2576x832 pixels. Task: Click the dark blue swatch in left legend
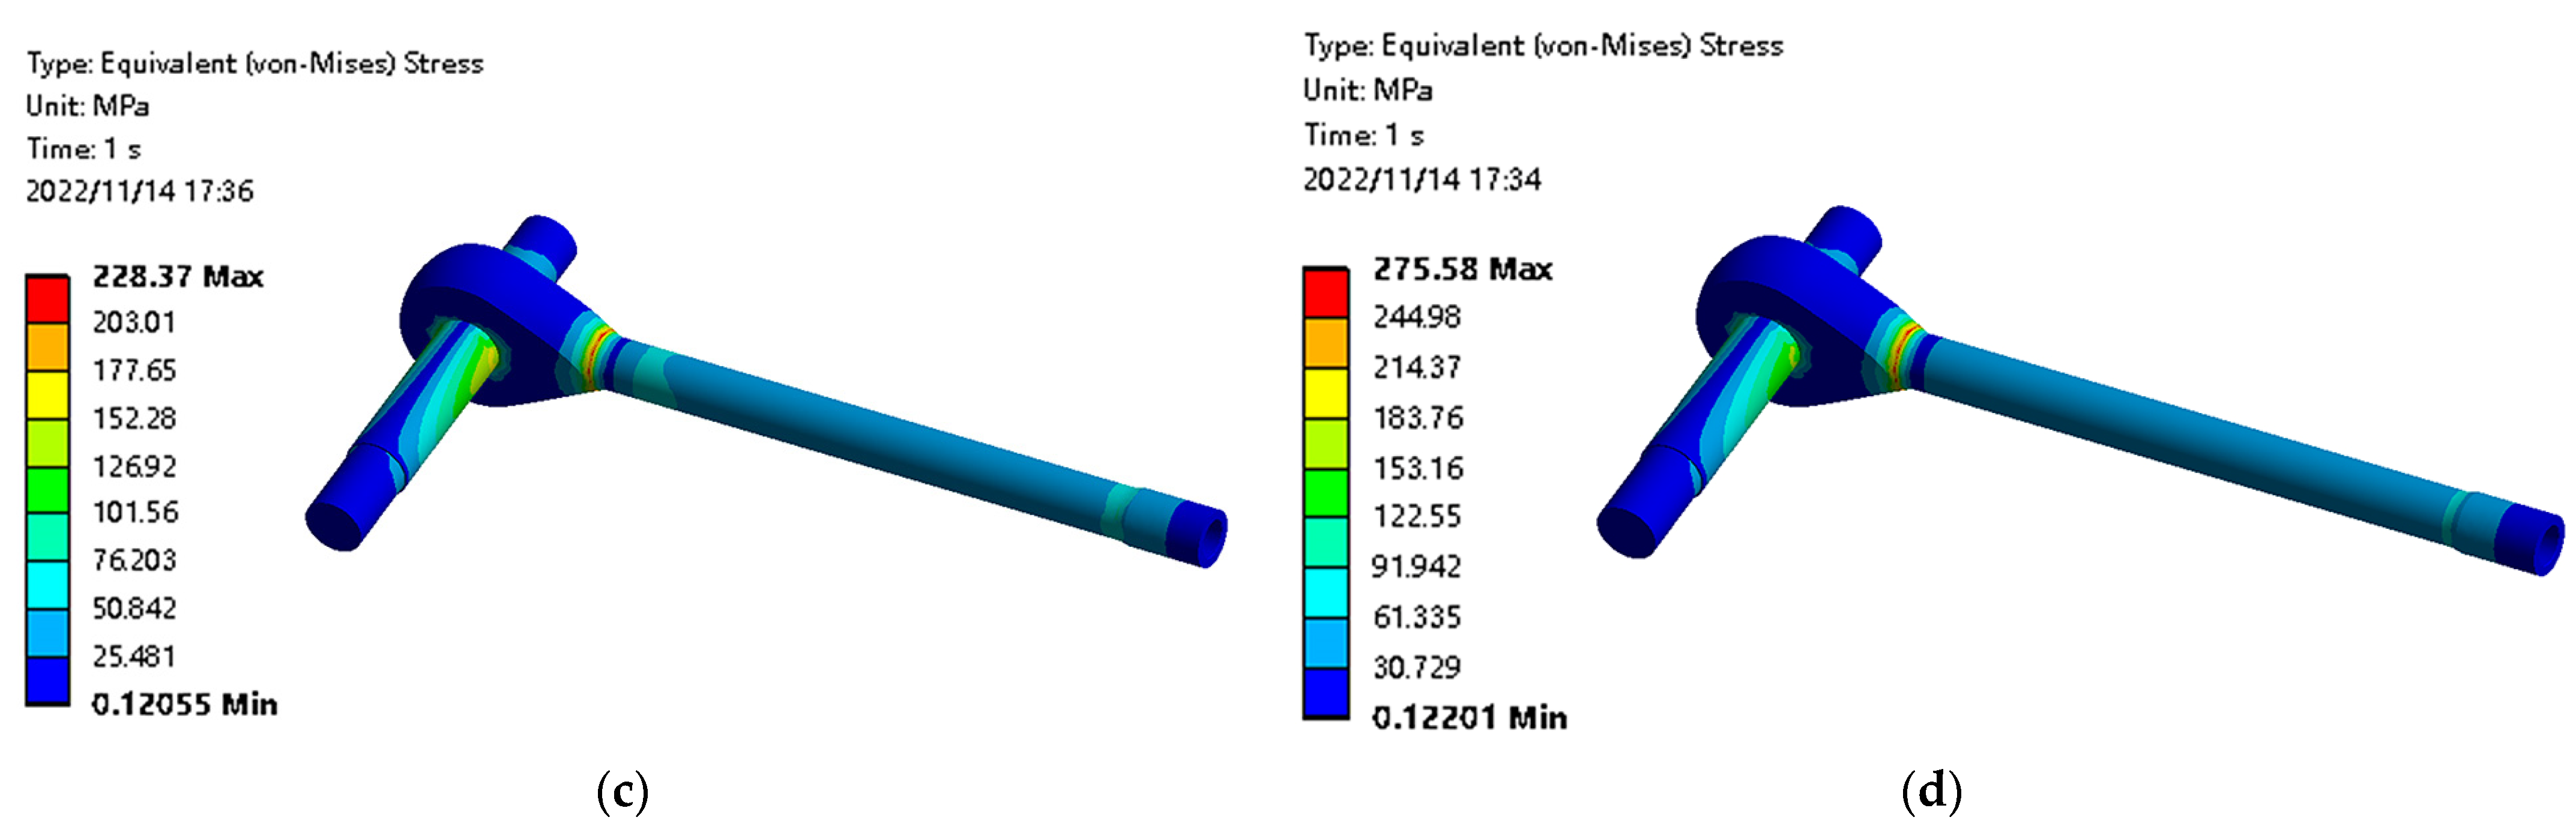(47, 680)
